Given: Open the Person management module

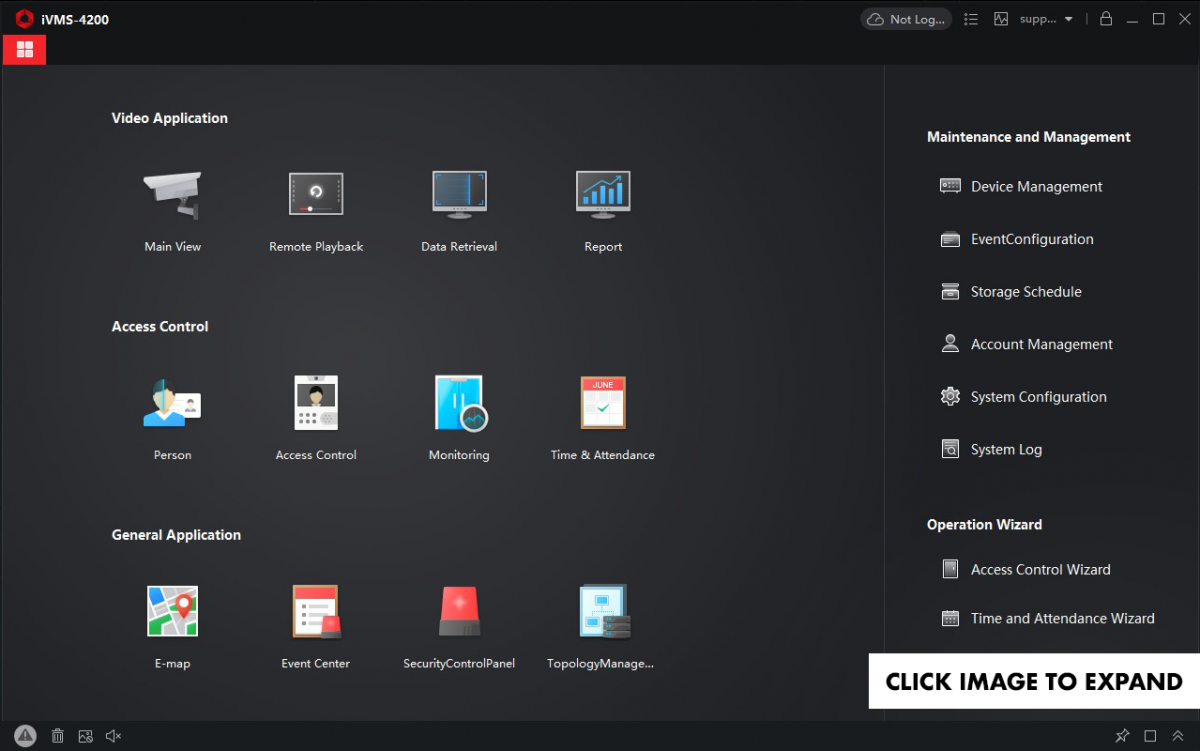Looking at the screenshot, I should 172,403.
